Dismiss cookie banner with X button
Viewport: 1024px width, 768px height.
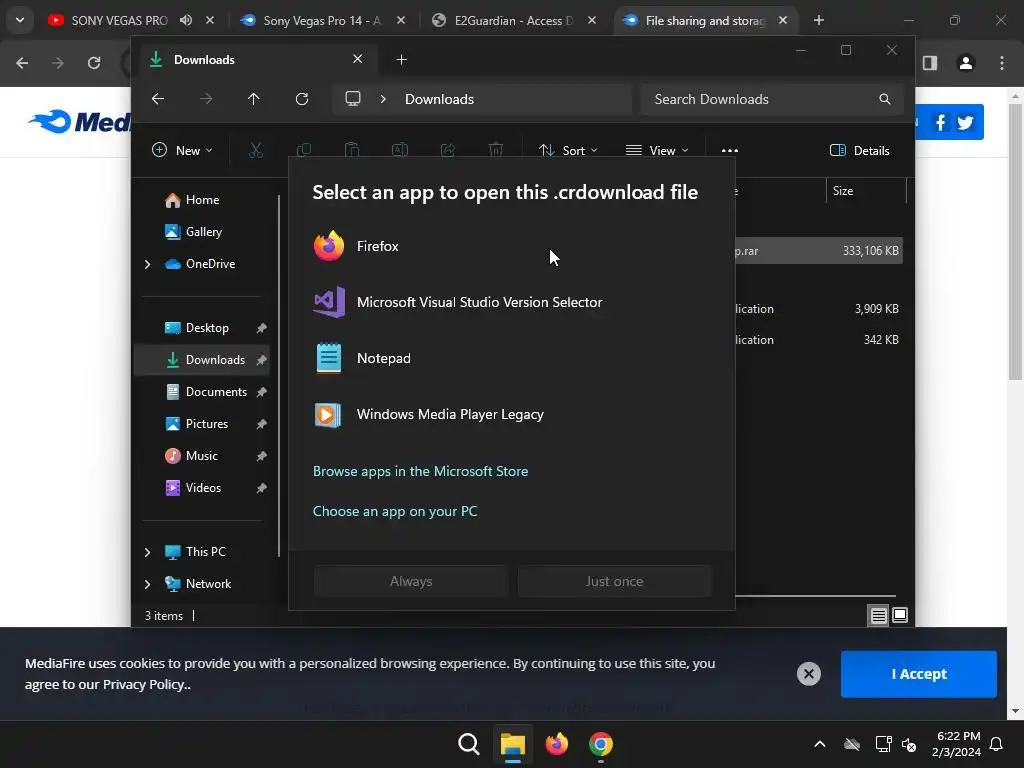click(x=808, y=674)
